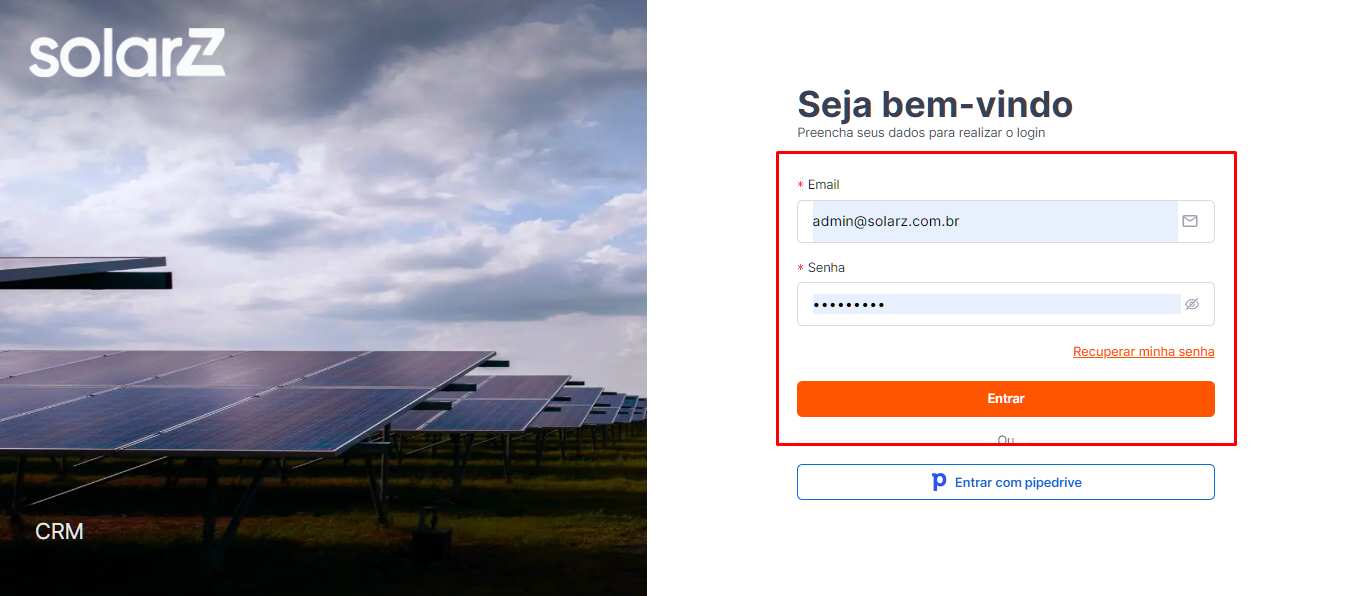1362x596 pixels.
Task: Click the crossed-eye icon beside the password
Action: point(1191,304)
